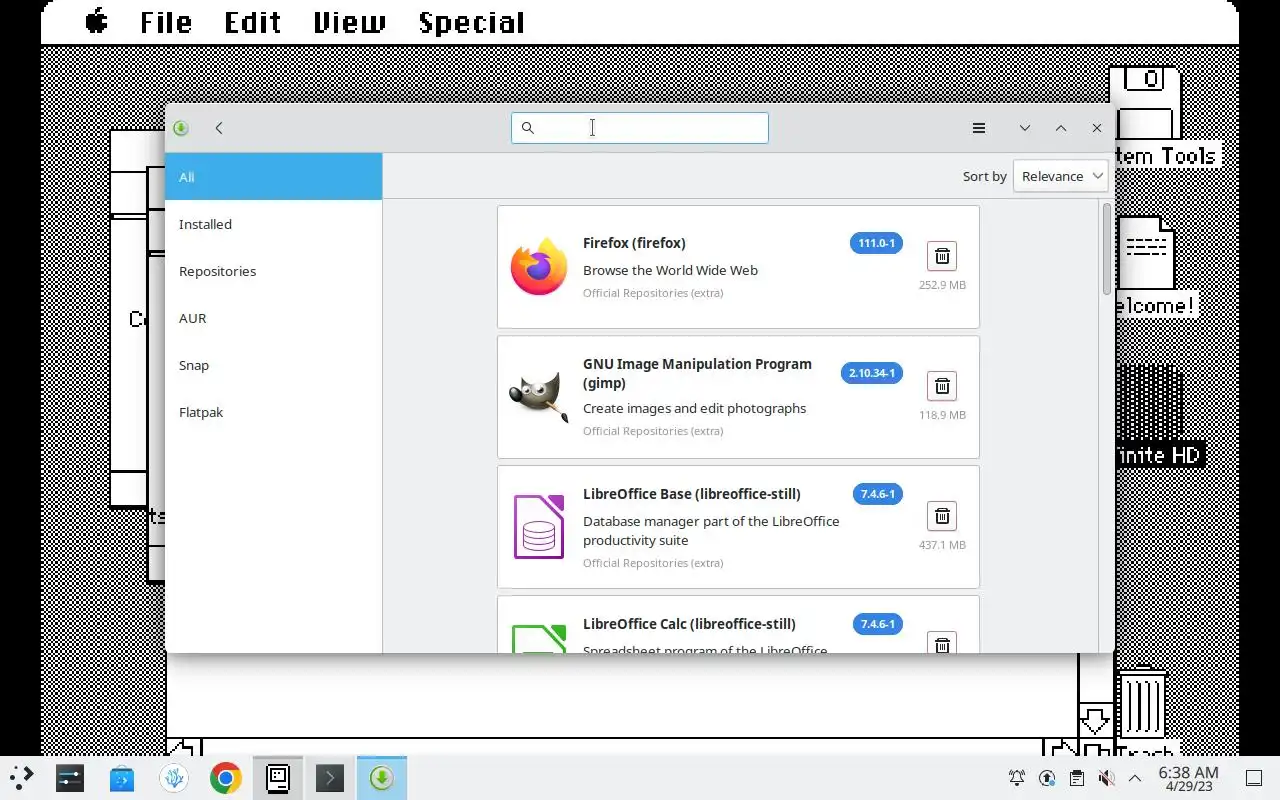Viewport: 1280px width, 800px height.
Task: Expand the hidden system tray icons
Action: coord(1135,778)
